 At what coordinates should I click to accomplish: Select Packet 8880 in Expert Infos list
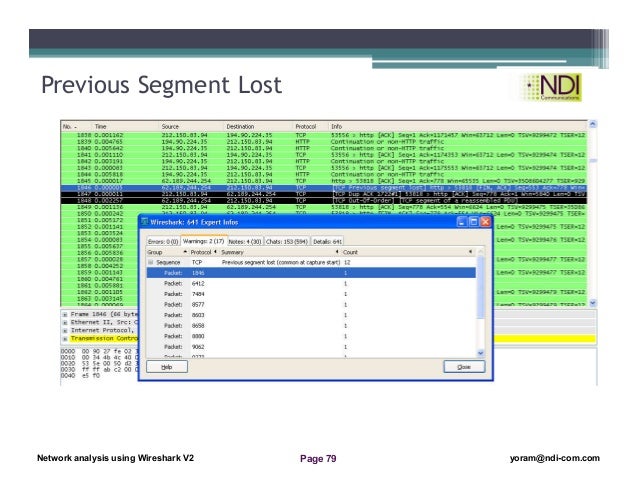[x=311, y=336]
